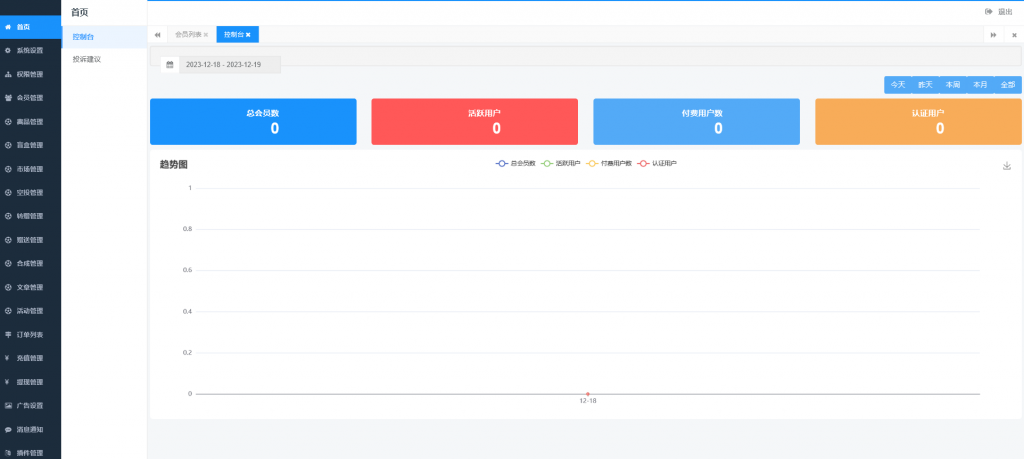Viewport: 1024px width, 459px height.
Task: Click the orange 认证用户 stat card
Action: 918,121
